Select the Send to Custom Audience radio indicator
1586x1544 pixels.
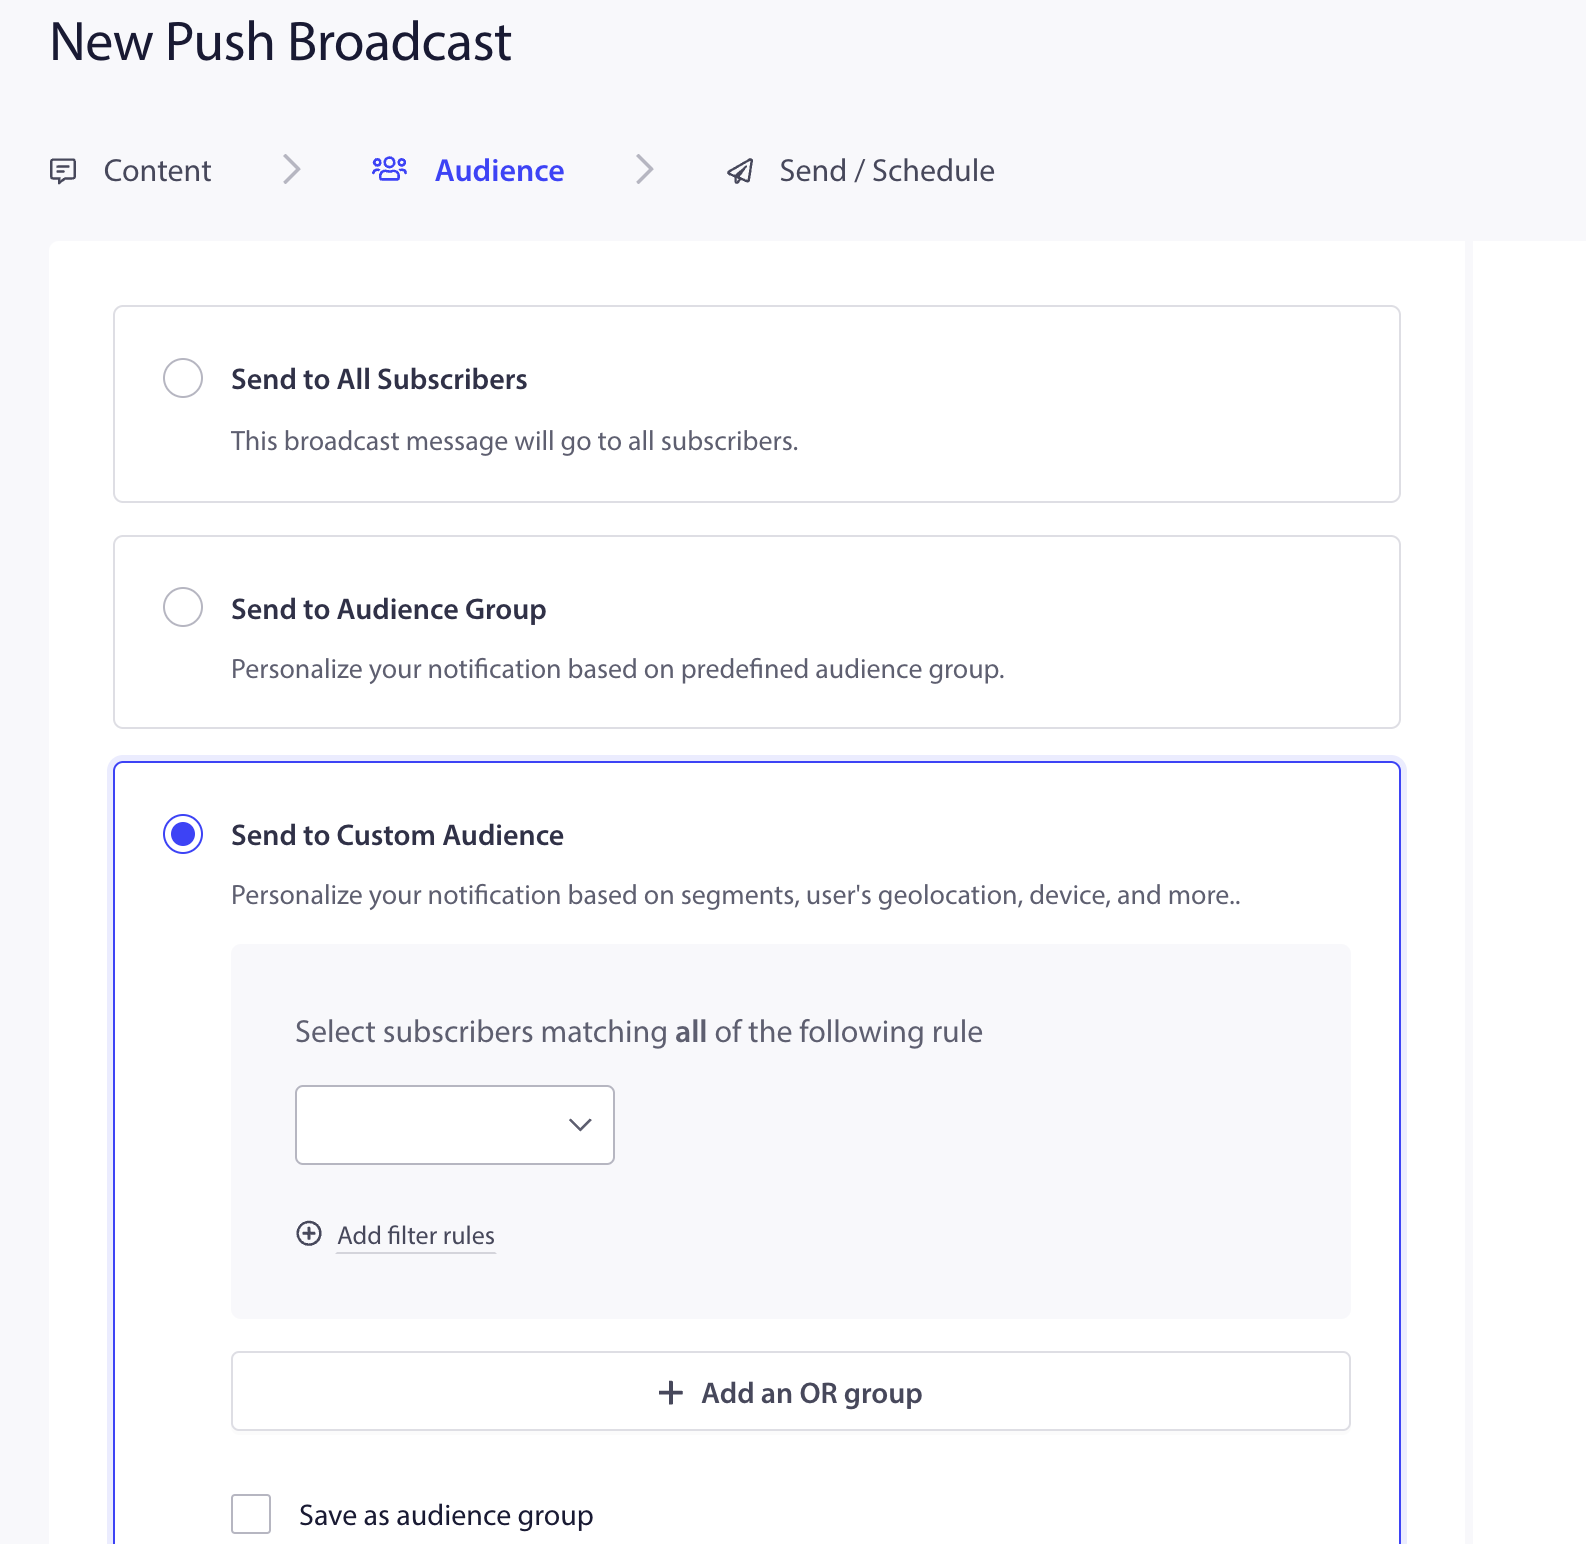pos(182,834)
